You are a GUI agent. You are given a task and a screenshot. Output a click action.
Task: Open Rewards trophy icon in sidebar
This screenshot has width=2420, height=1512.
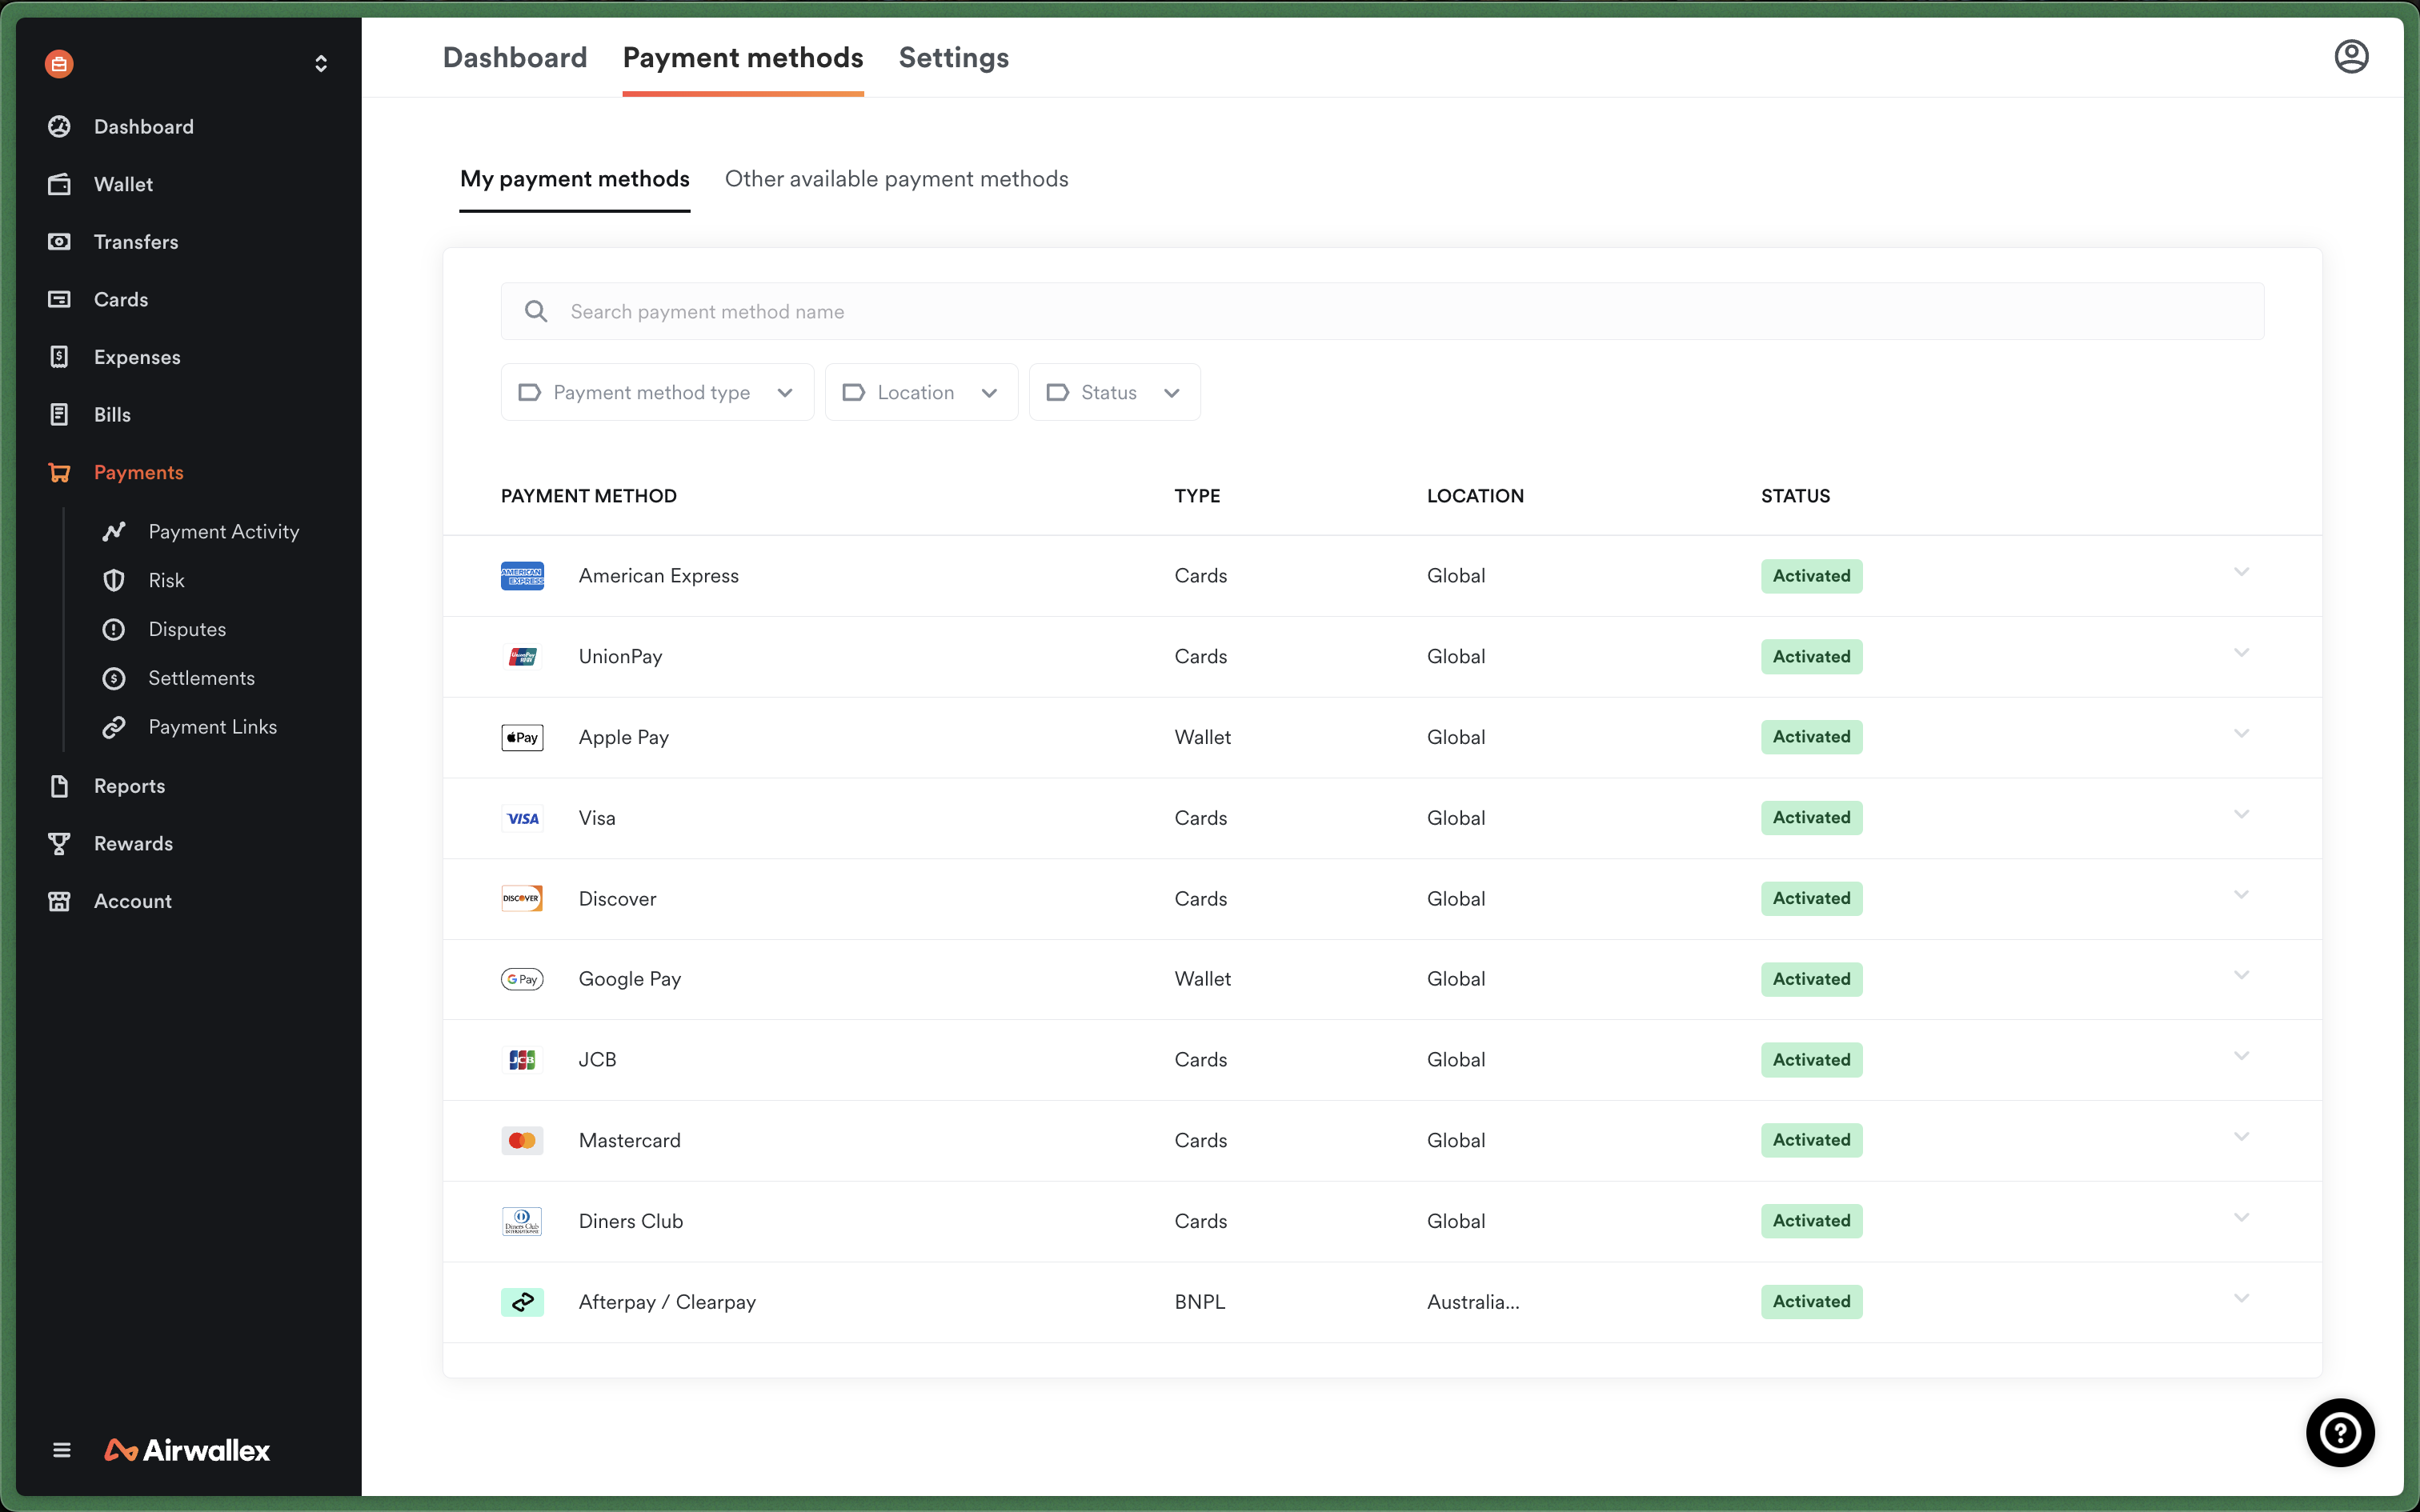[60, 843]
